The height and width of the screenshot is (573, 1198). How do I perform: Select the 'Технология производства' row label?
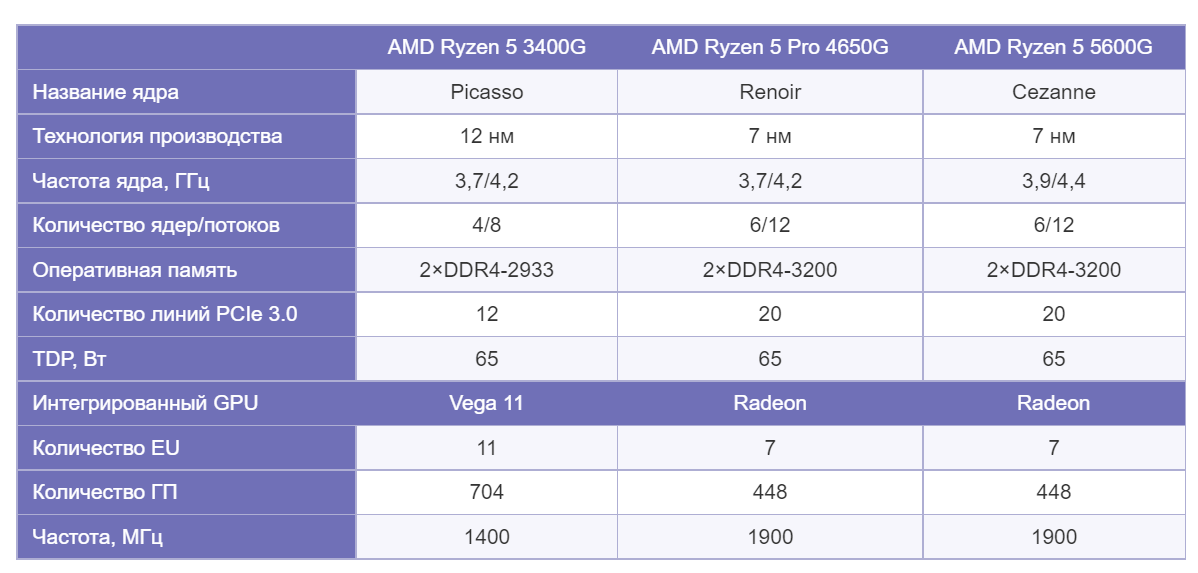[x=157, y=136]
